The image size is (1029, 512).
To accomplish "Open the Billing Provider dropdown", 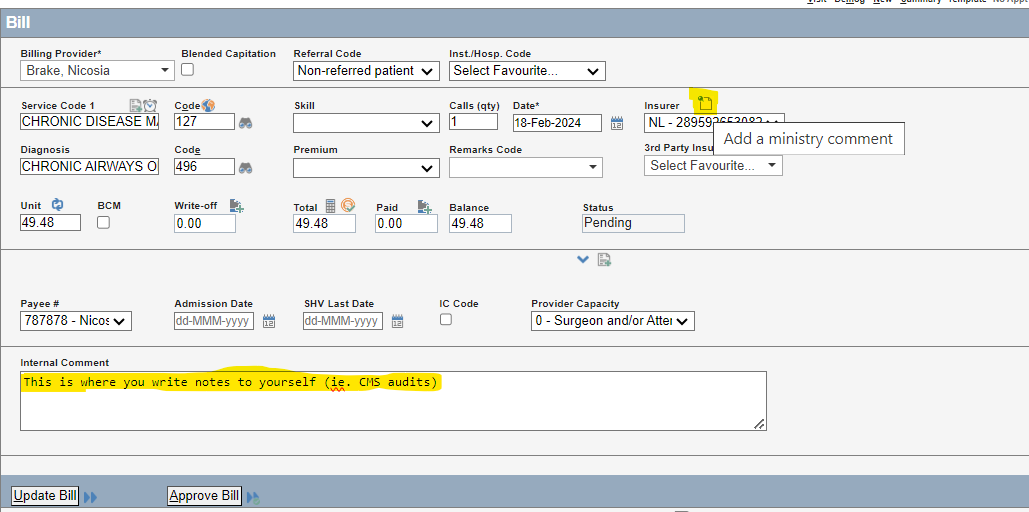I will [97, 71].
